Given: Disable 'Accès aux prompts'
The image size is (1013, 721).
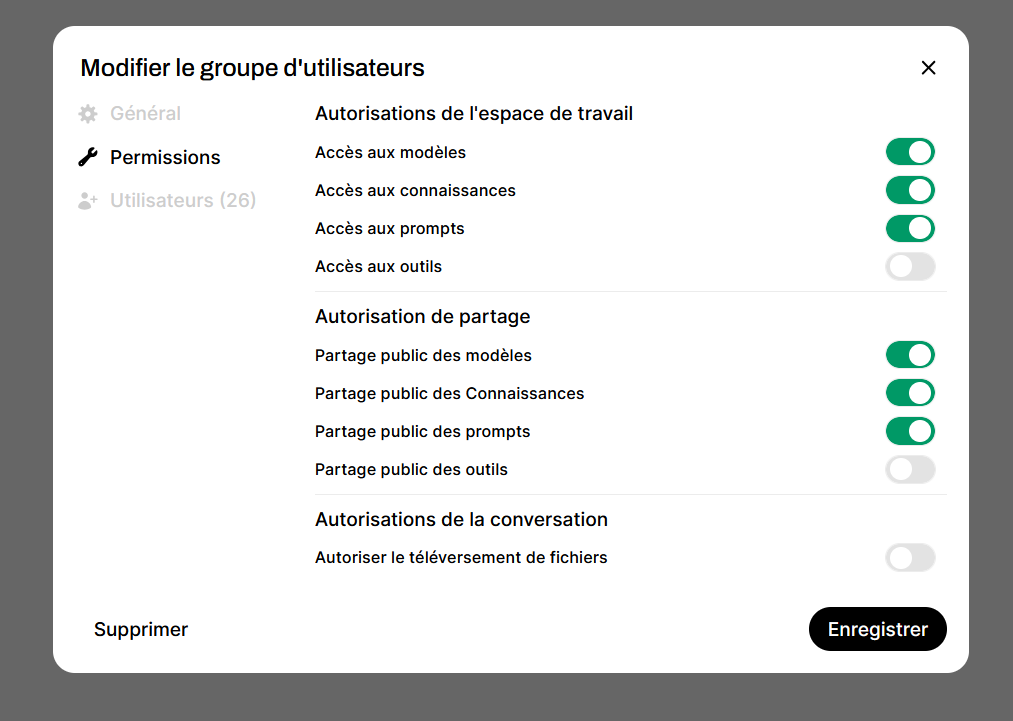Looking at the screenshot, I should pos(910,228).
